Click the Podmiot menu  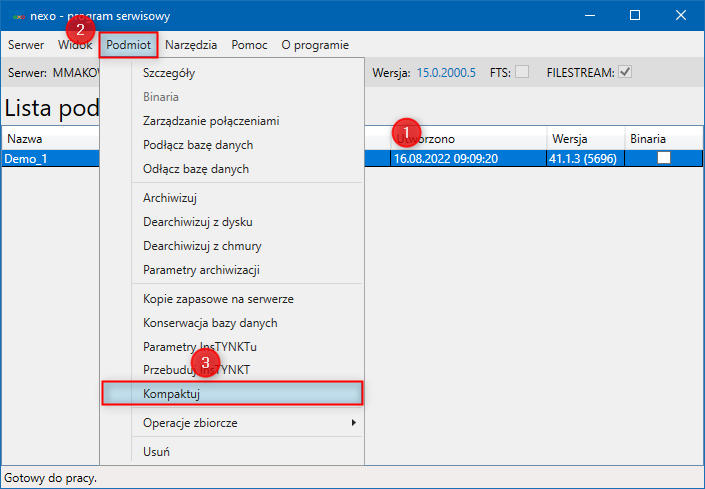[129, 45]
